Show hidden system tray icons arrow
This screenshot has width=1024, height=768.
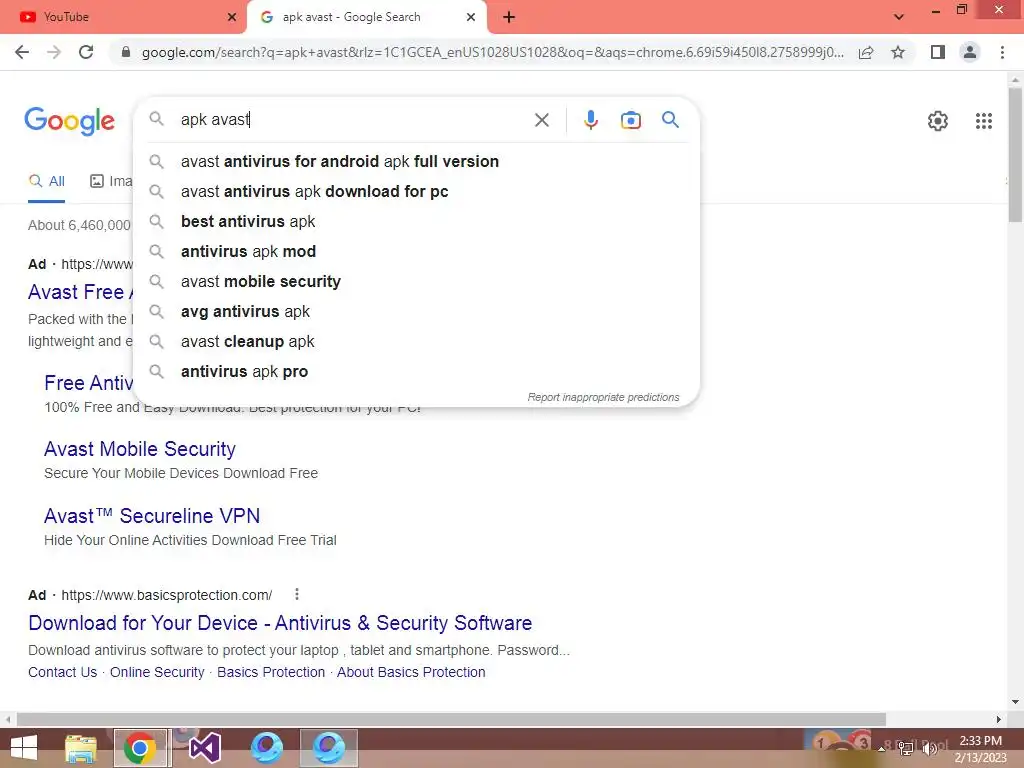[882, 749]
